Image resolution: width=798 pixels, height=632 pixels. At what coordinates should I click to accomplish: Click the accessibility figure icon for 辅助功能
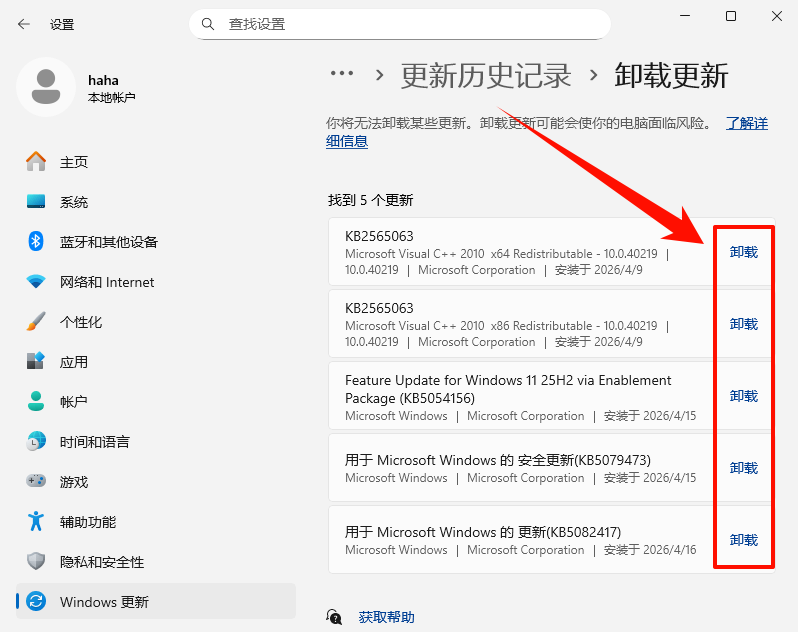tap(36, 521)
